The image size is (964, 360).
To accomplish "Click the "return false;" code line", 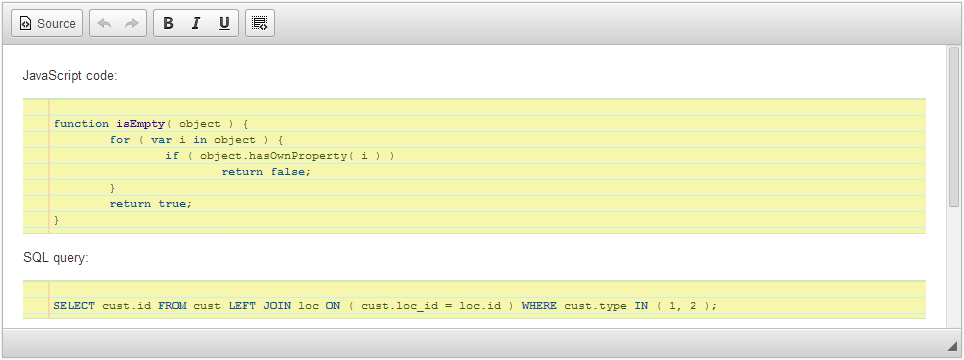I will [266, 171].
